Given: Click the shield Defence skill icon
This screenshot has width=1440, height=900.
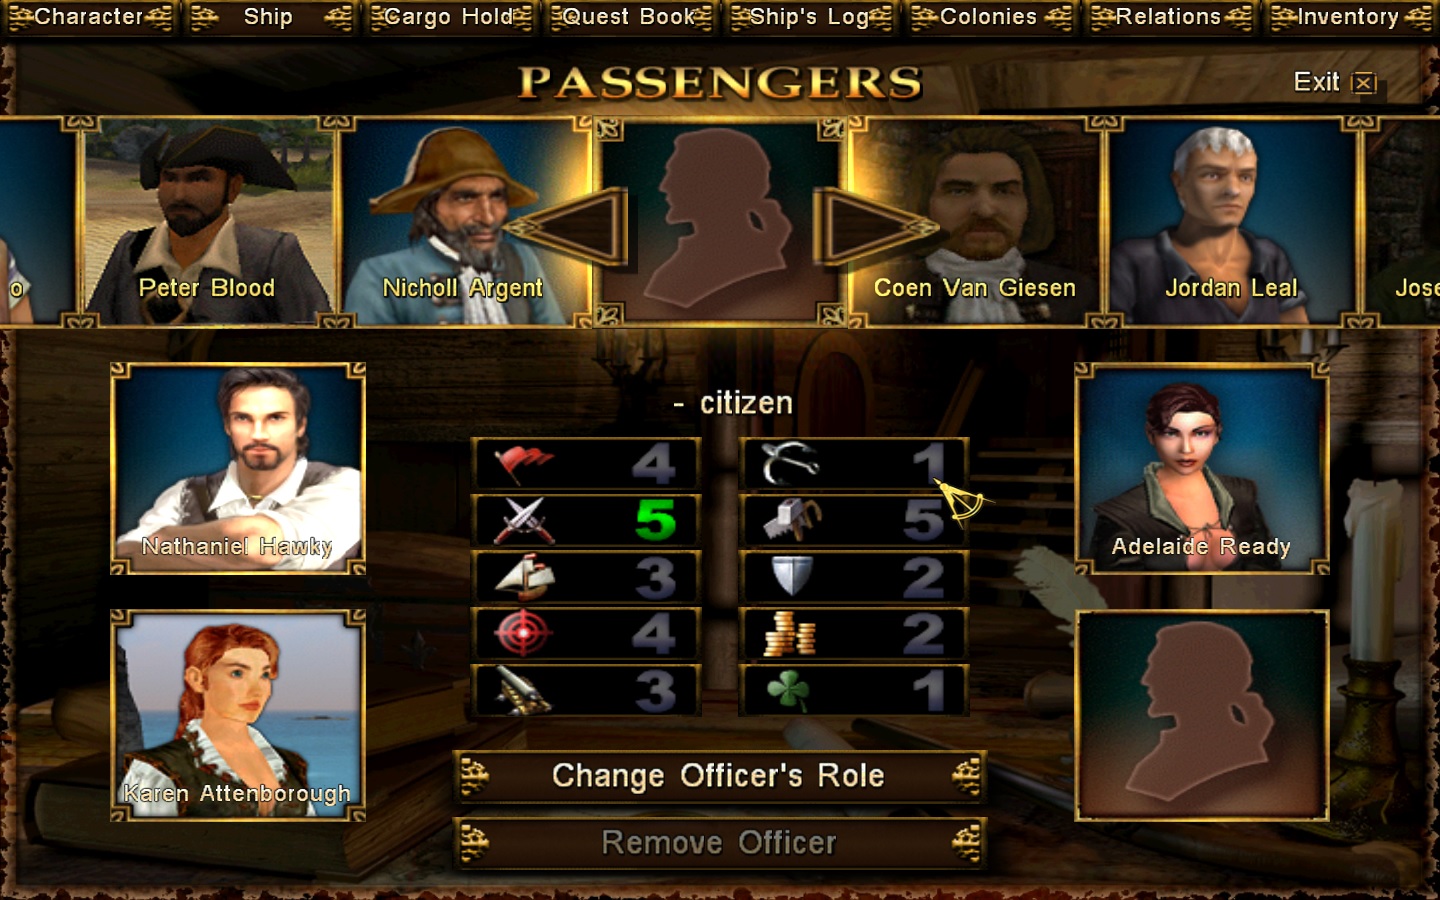Looking at the screenshot, I should (792, 577).
